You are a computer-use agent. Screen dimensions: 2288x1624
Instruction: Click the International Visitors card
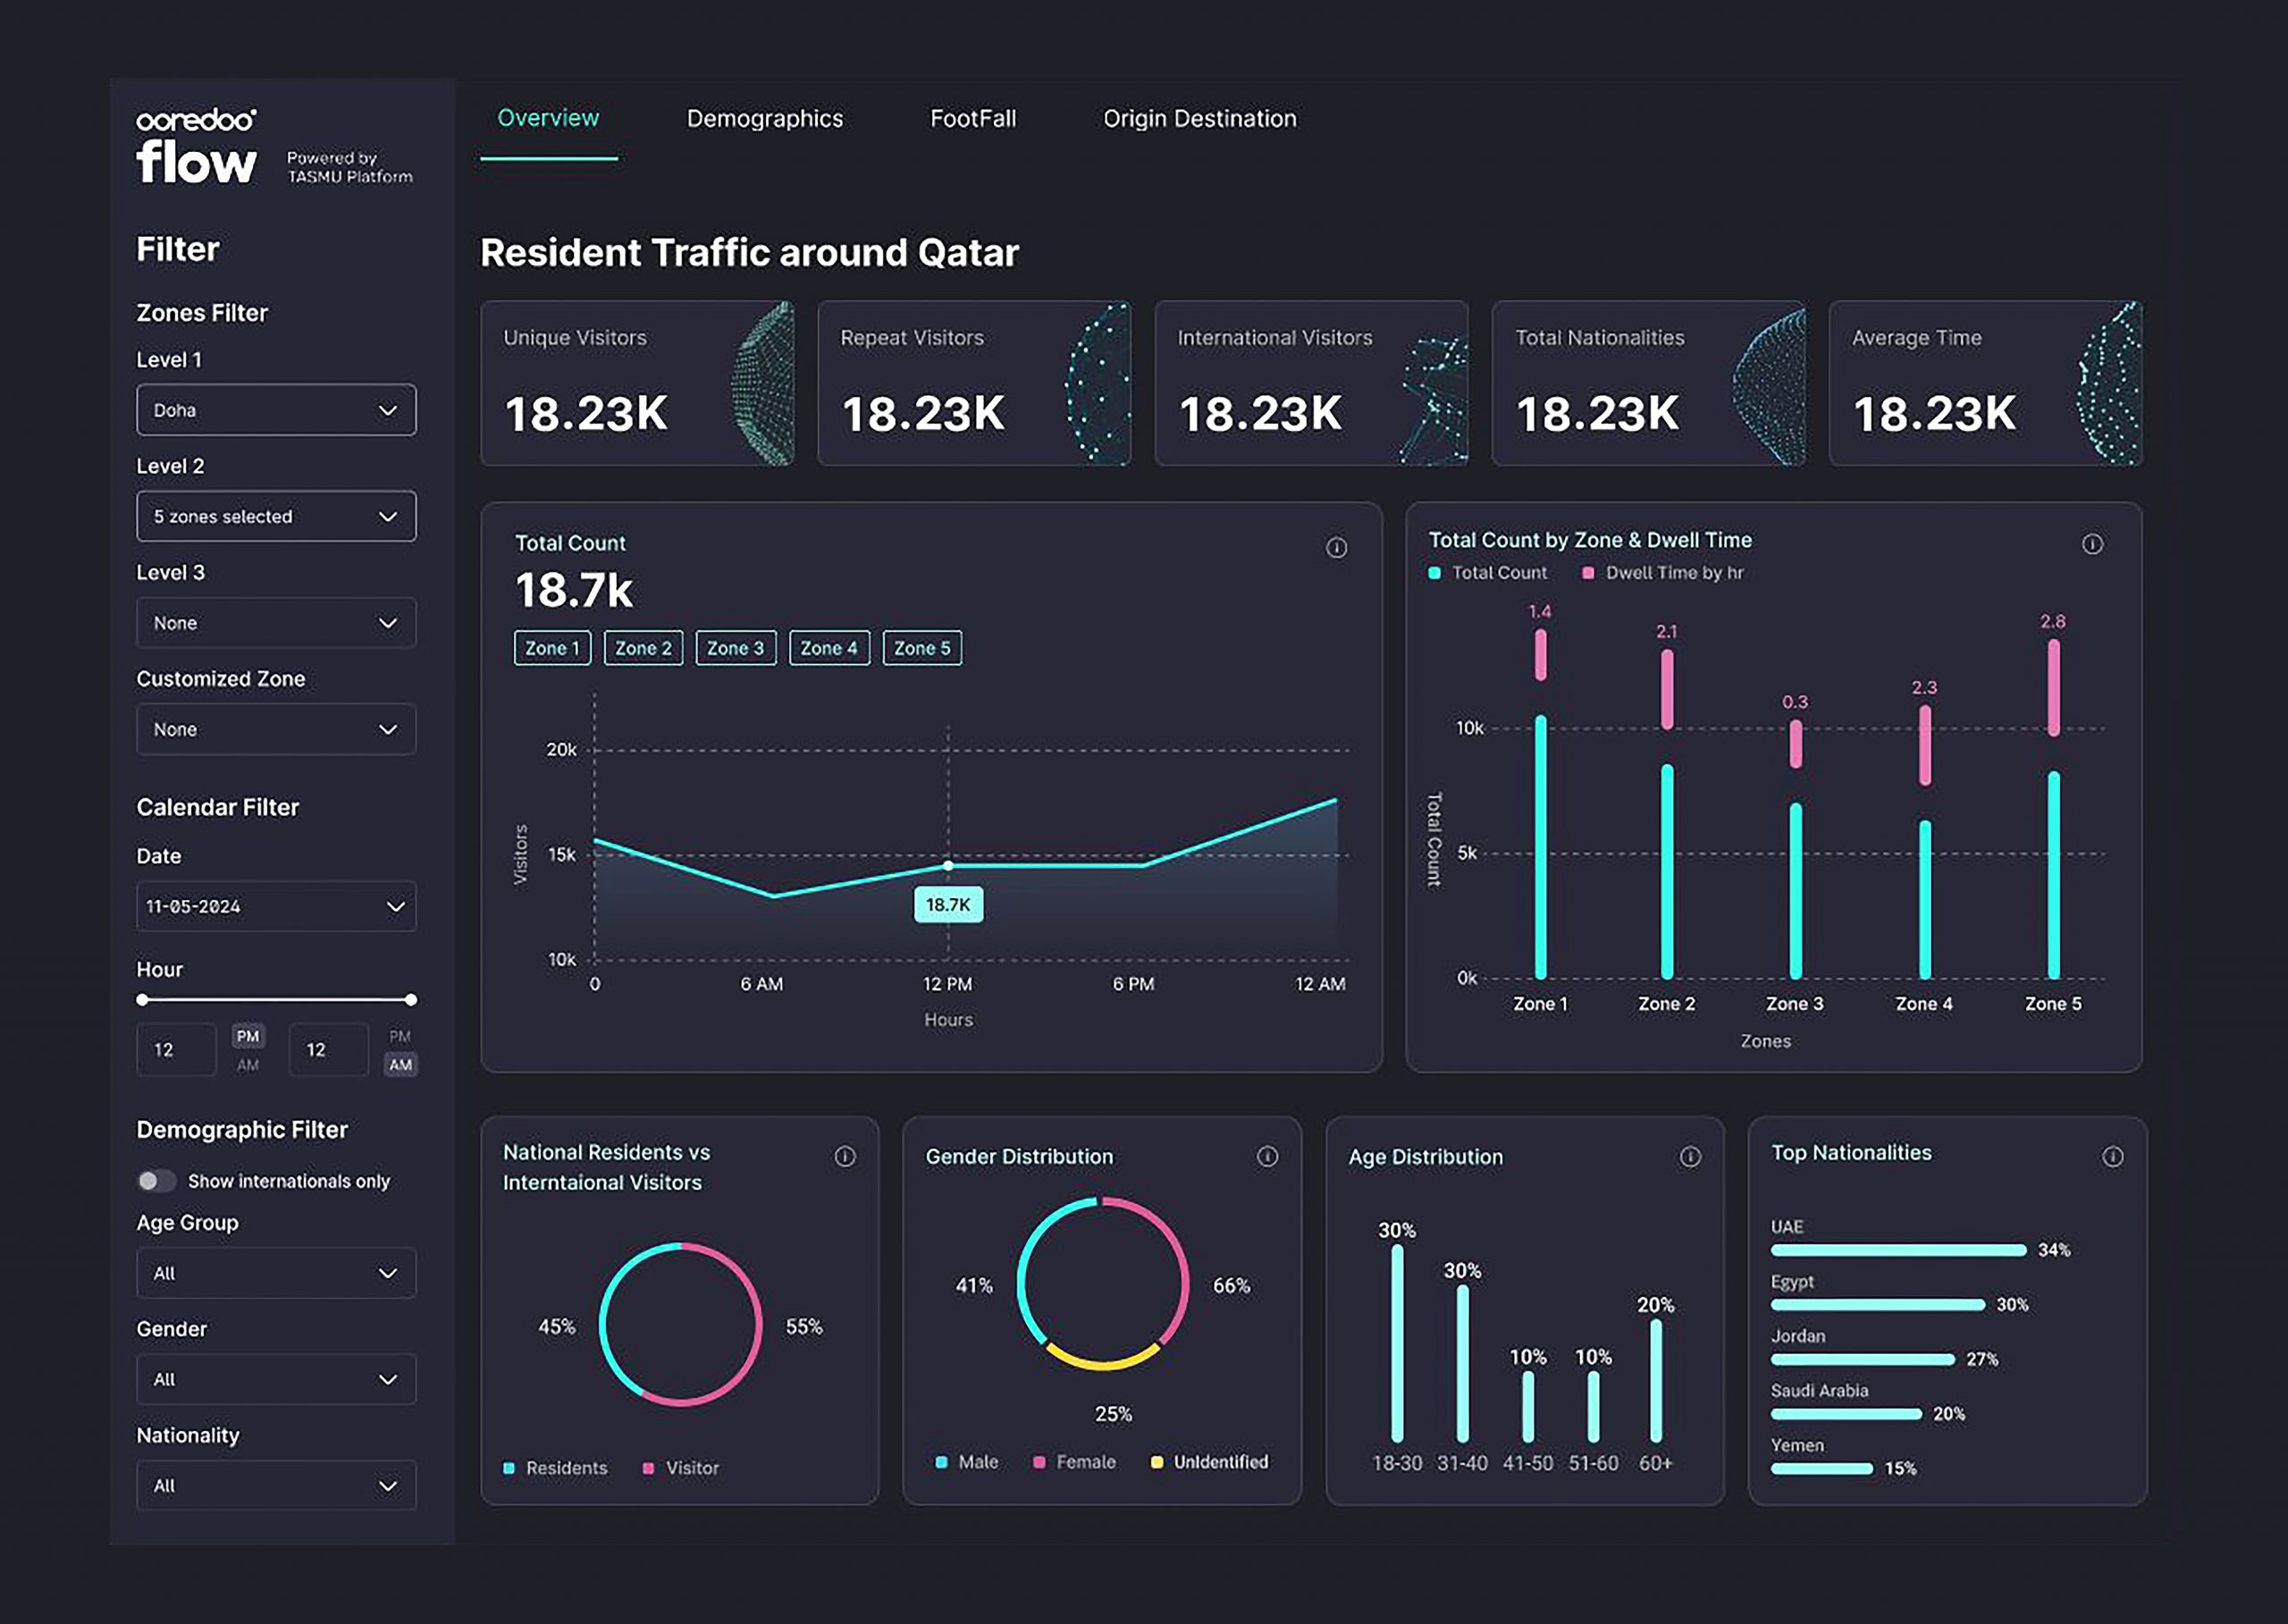pyautogui.click(x=1311, y=383)
